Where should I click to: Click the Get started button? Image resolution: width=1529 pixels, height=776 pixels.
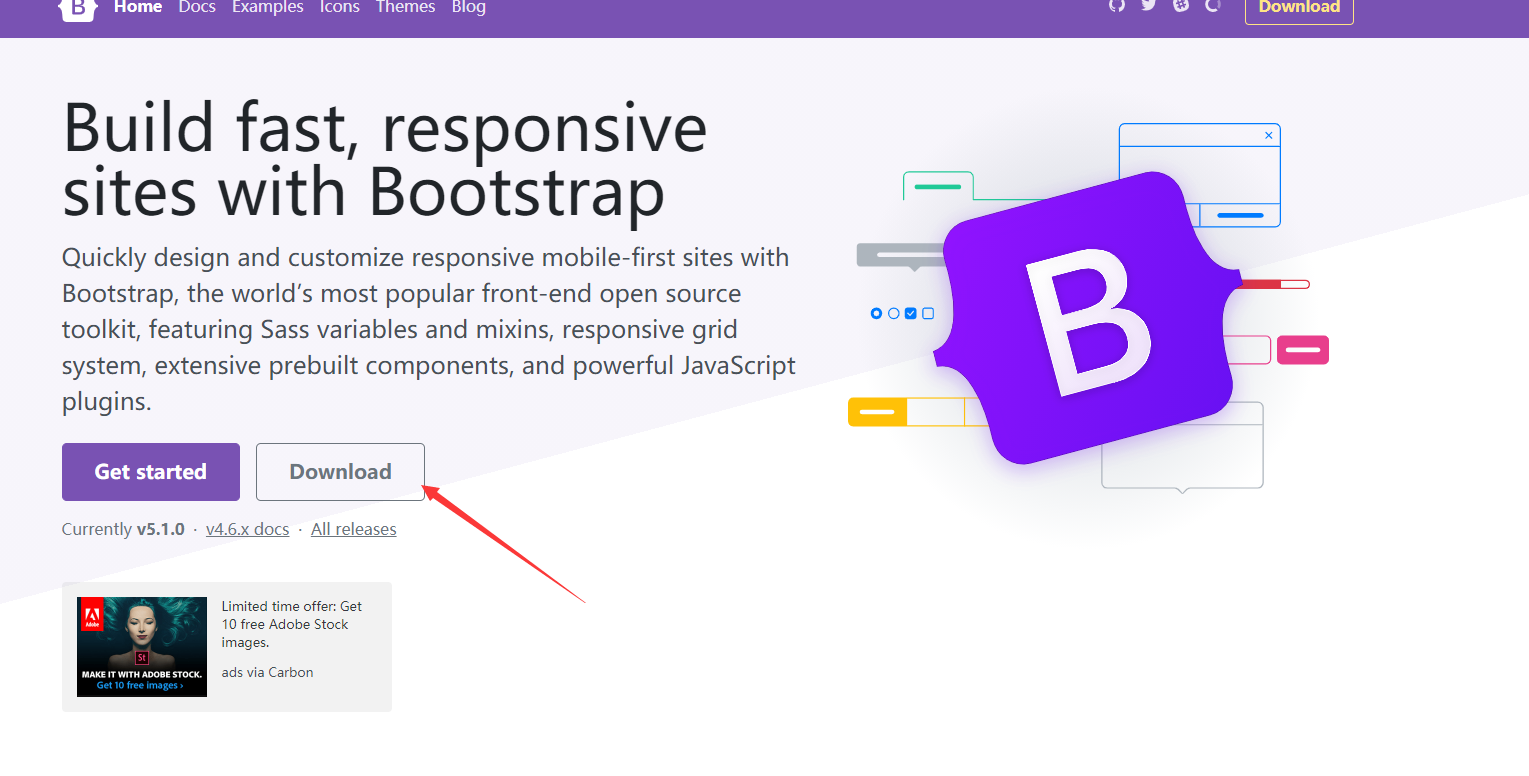[x=150, y=471]
